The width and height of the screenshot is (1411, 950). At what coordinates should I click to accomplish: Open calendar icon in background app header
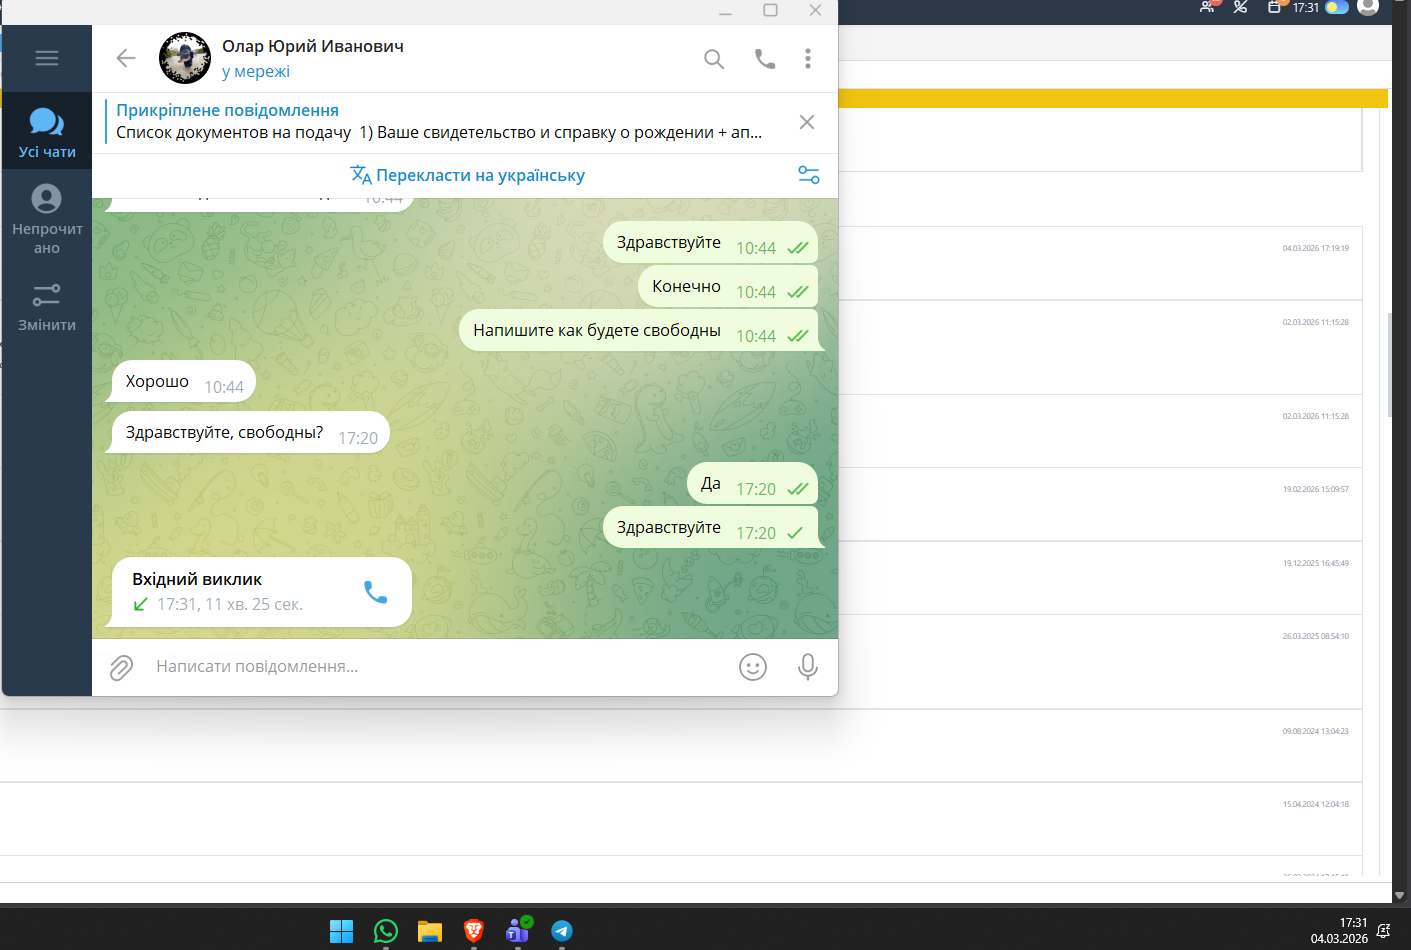pyautogui.click(x=1274, y=7)
